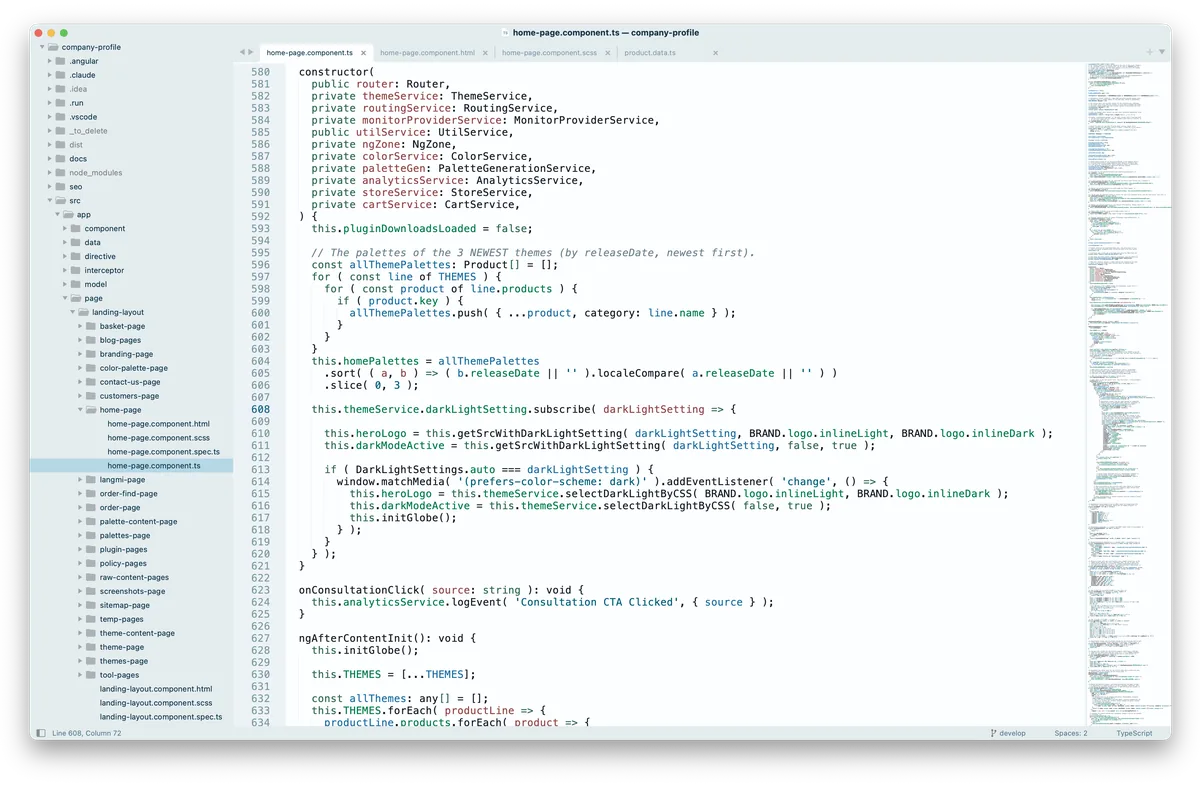Image resolution: width=1200 pixels, height=787 pixels.
Task: Open home-page.component.scss in sidebar
Action: [158, 438]
